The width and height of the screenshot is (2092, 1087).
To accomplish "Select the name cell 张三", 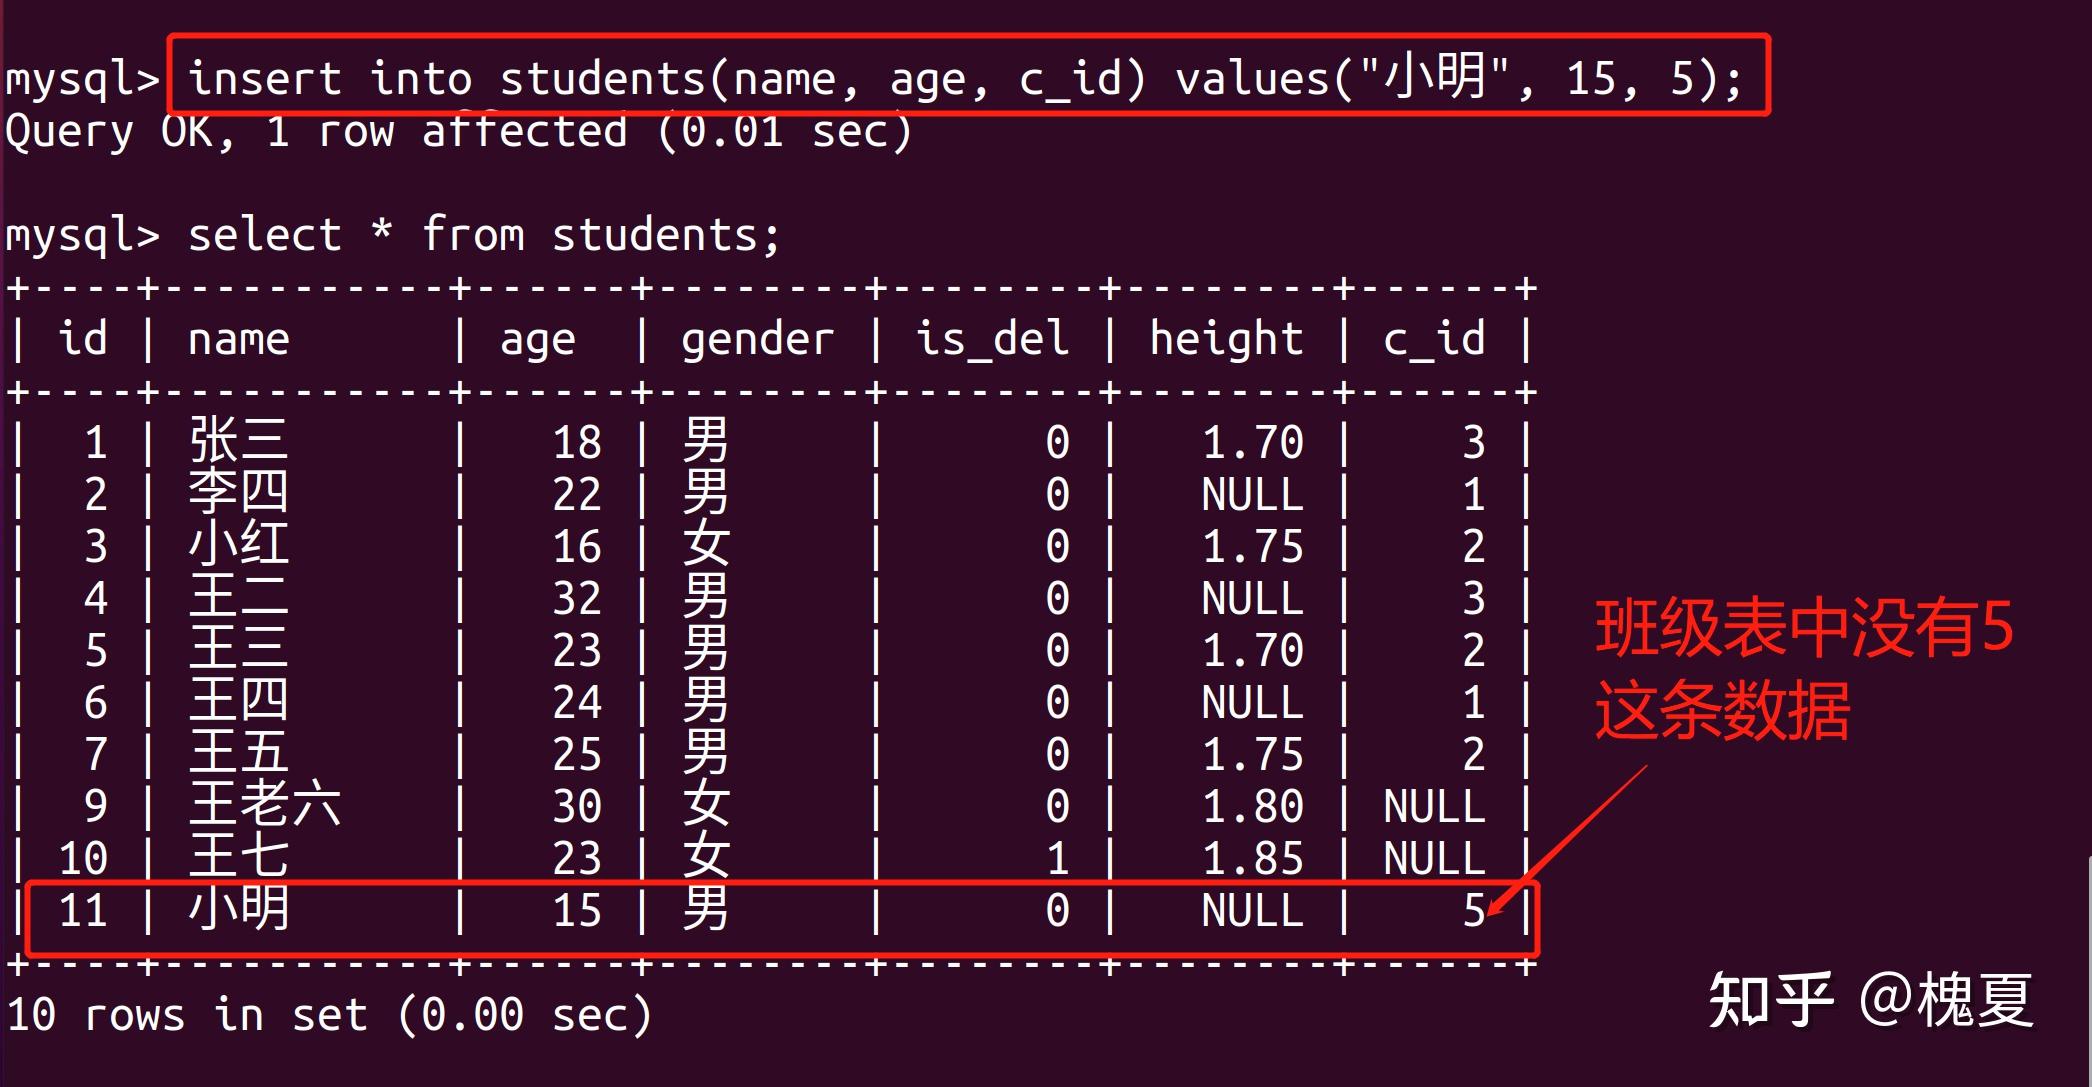I will (x=239, y=441).
